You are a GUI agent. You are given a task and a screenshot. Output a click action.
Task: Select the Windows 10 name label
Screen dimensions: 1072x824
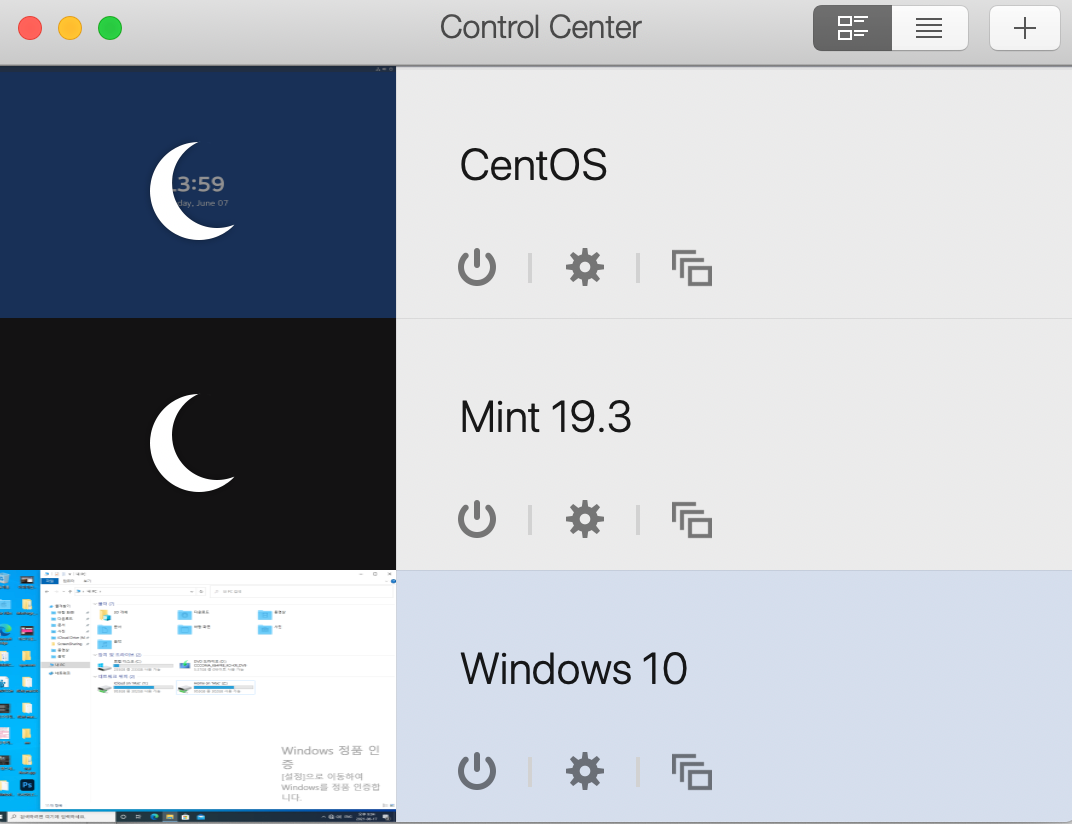tap(574, 669)
